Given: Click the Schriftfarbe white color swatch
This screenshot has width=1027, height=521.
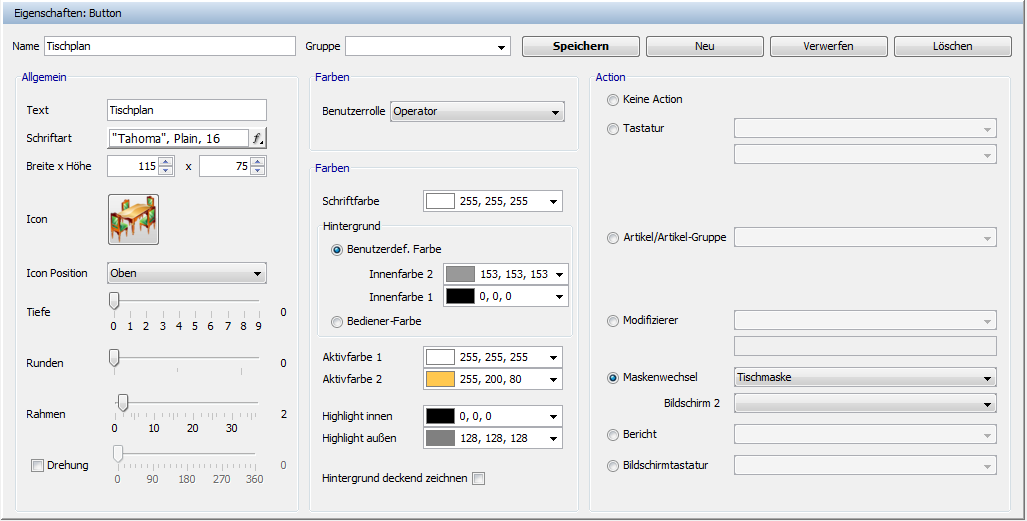Looking at the screenshot, I should [x=440, y=201].
